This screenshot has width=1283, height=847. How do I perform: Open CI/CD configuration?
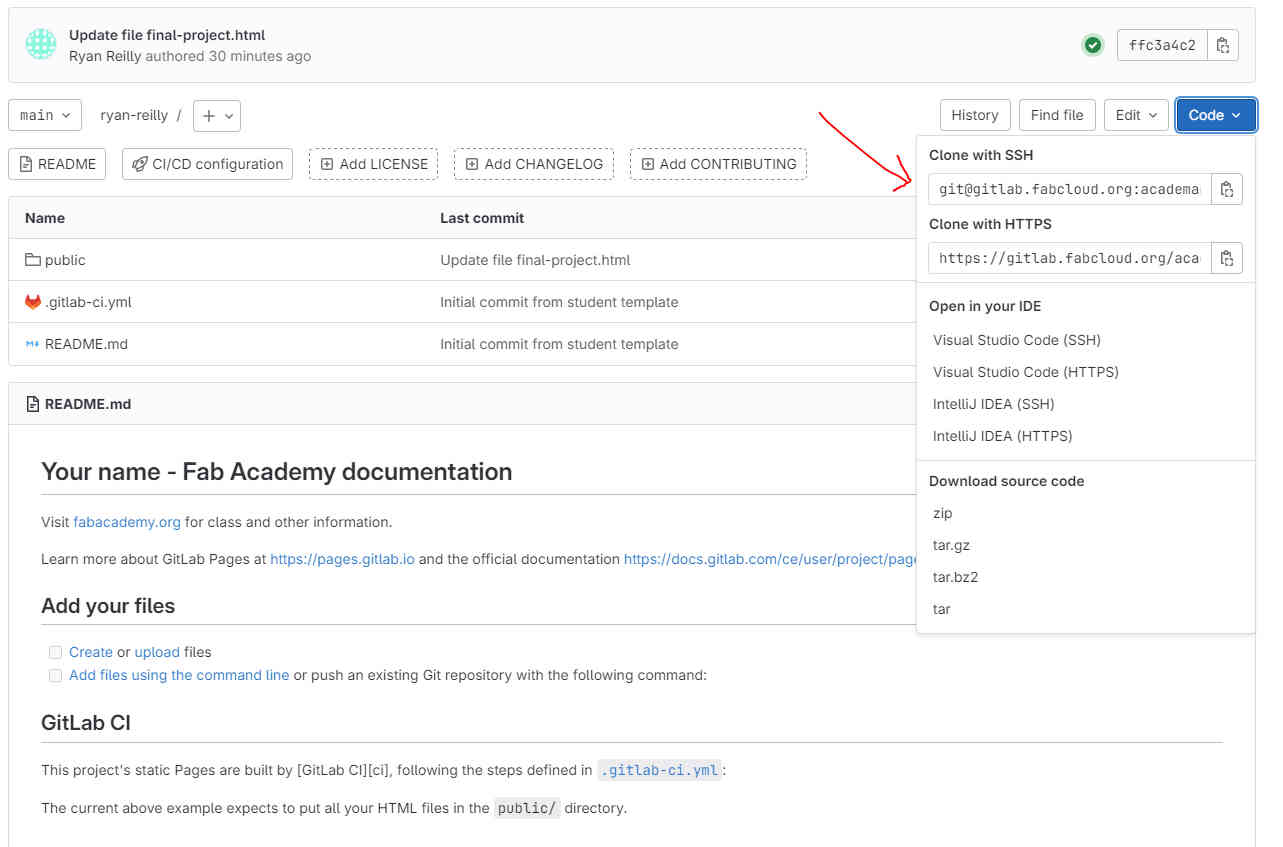[x=207, y=164]
